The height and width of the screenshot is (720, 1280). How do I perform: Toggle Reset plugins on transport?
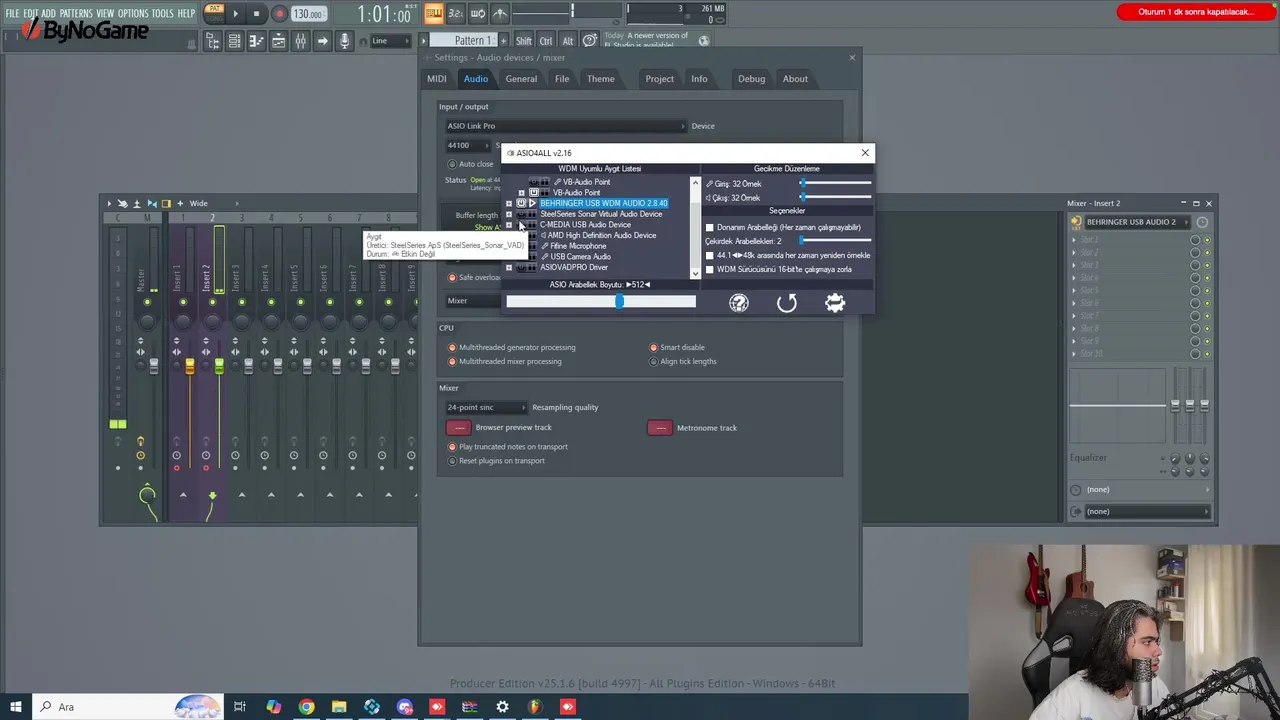(452, 461)
